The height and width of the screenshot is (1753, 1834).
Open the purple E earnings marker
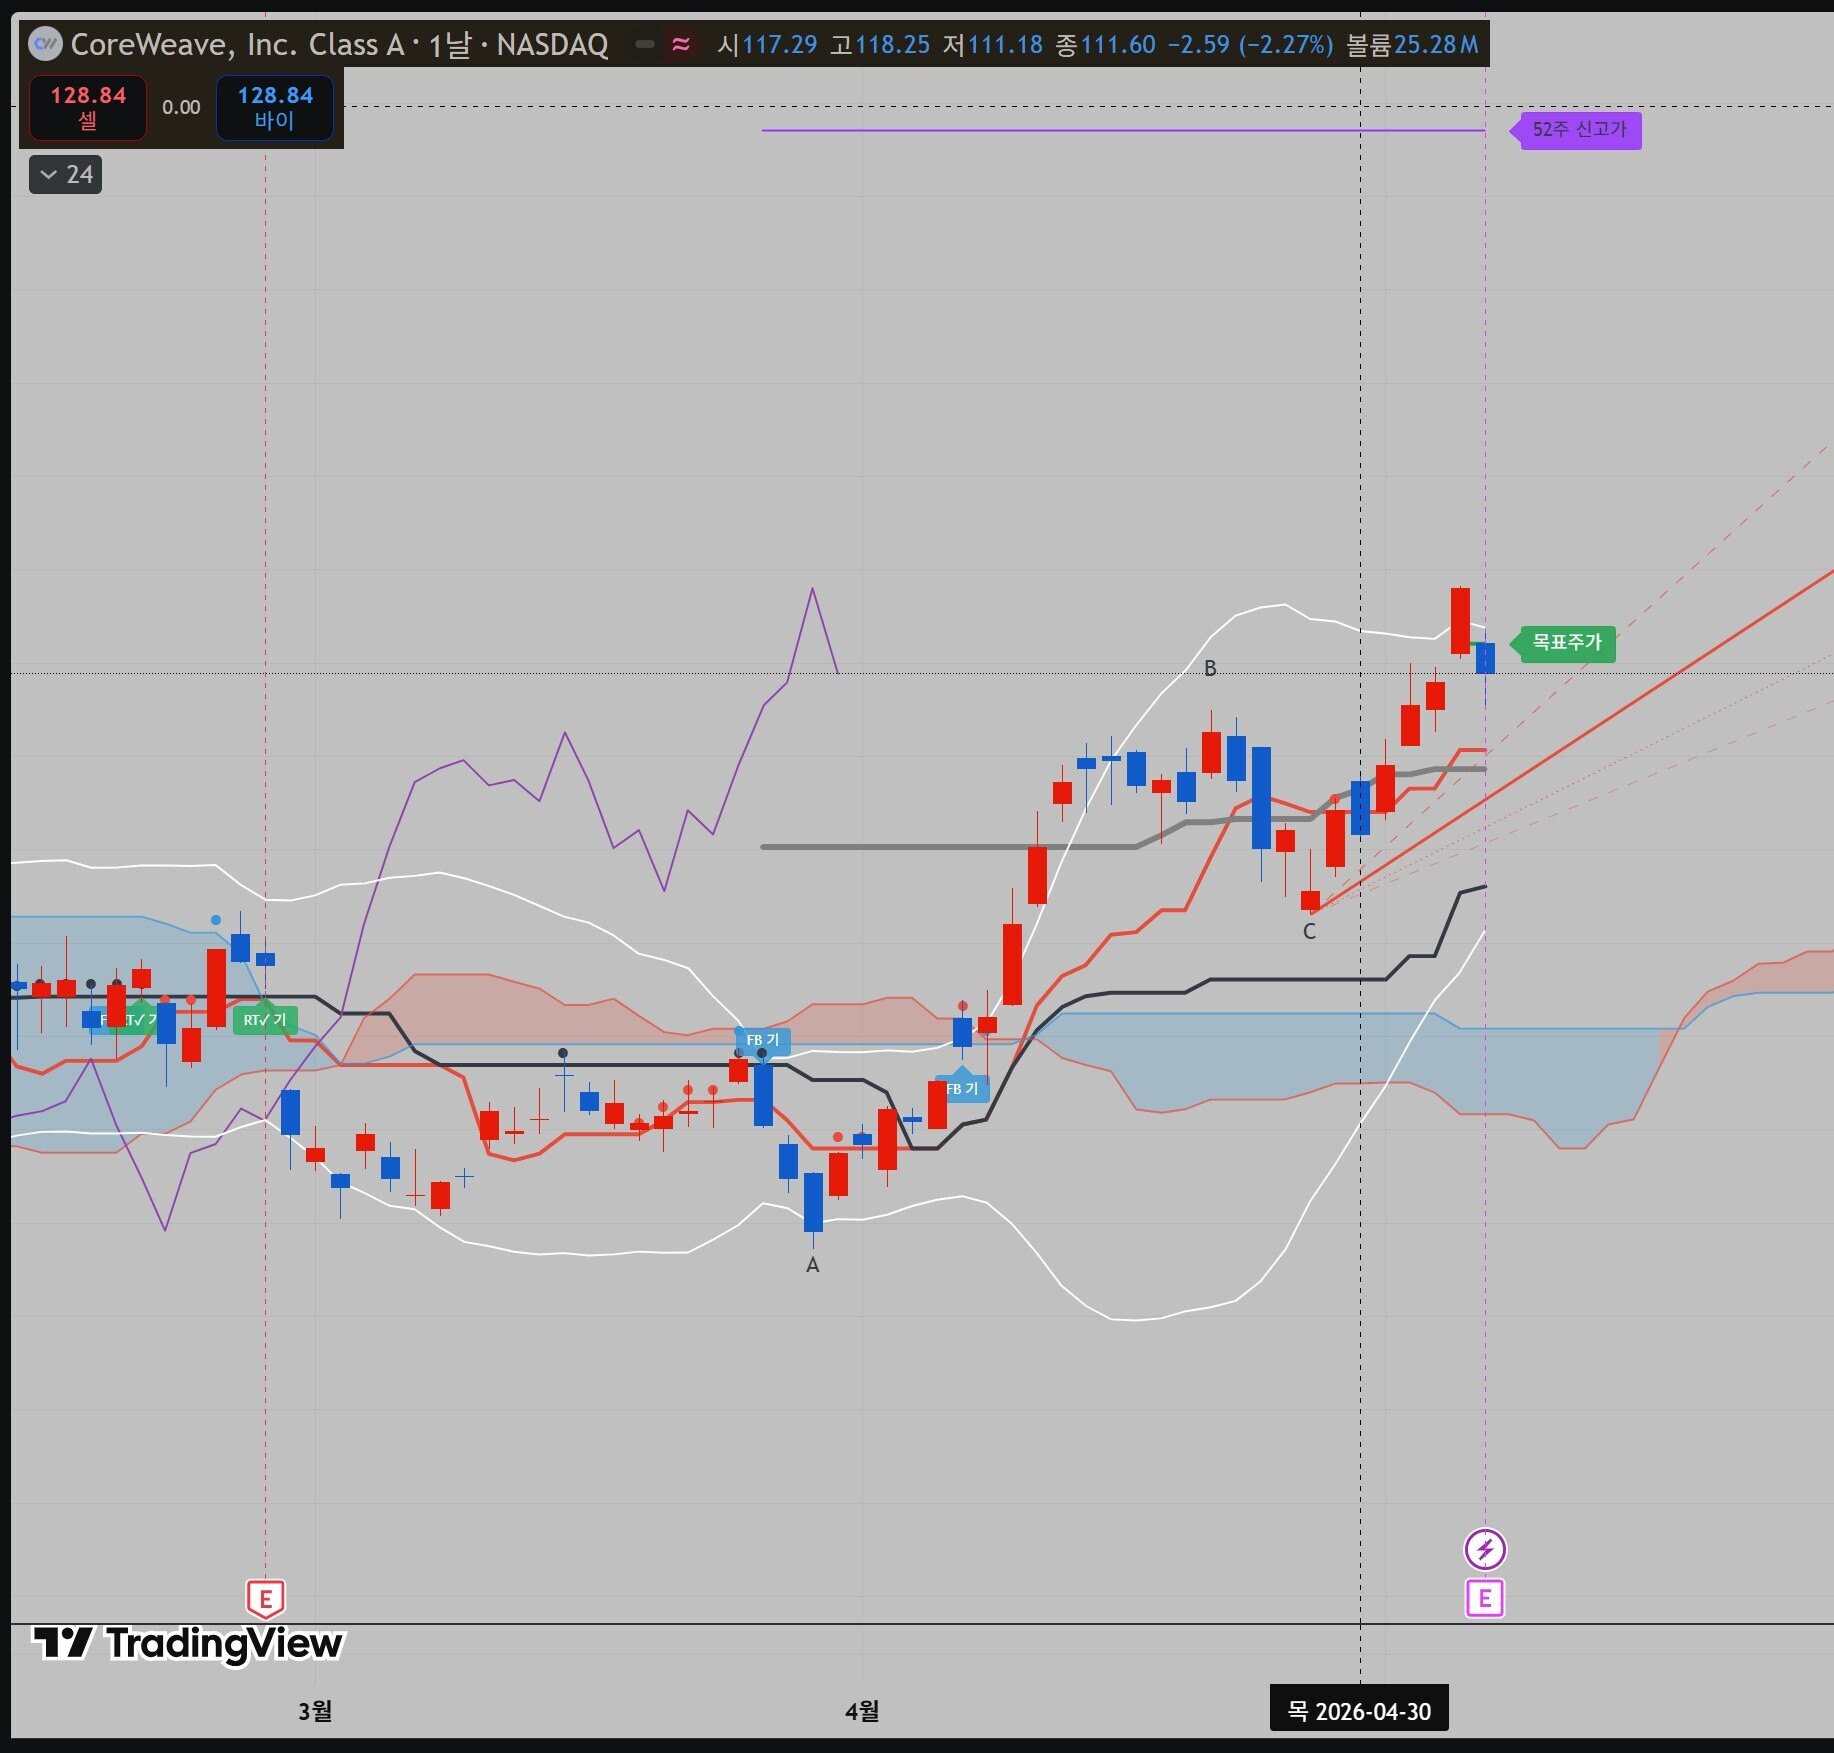(1485, 1598)
